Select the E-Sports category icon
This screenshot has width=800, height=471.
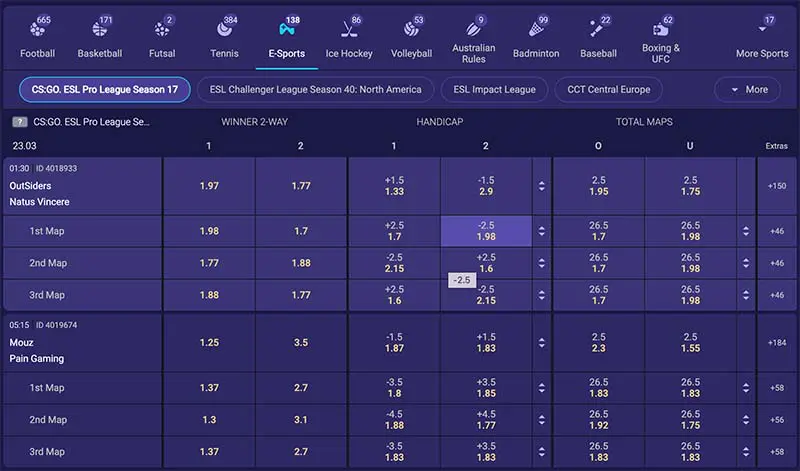(287, 29)
